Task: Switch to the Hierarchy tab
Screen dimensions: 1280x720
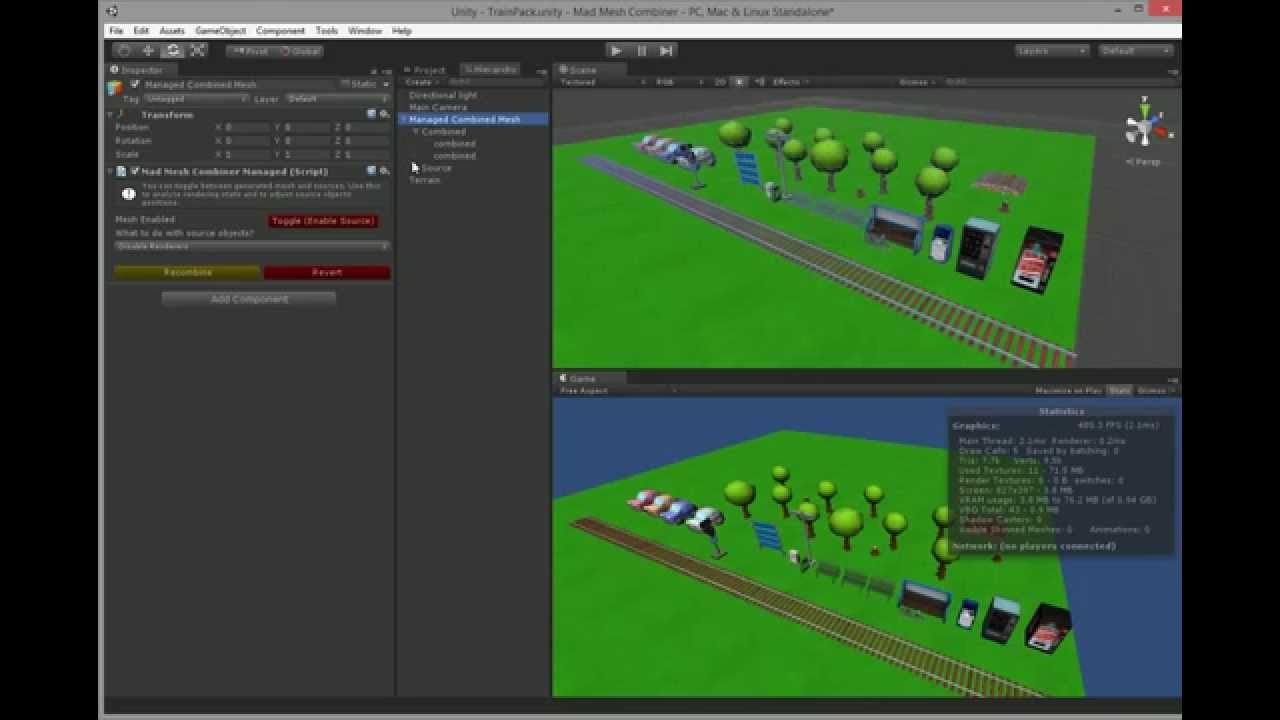Action: [x=491, y=70]
